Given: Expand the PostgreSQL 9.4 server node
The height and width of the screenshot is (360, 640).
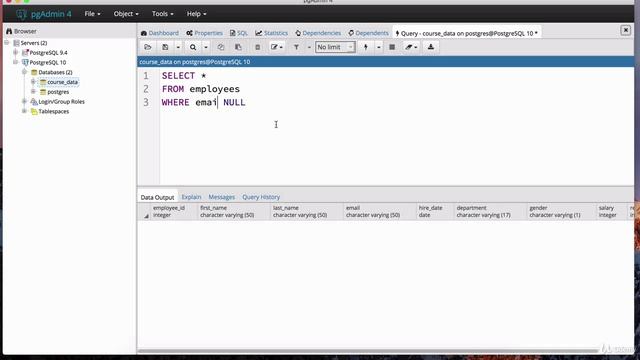Looking at the screenshot, I should 16,52.
